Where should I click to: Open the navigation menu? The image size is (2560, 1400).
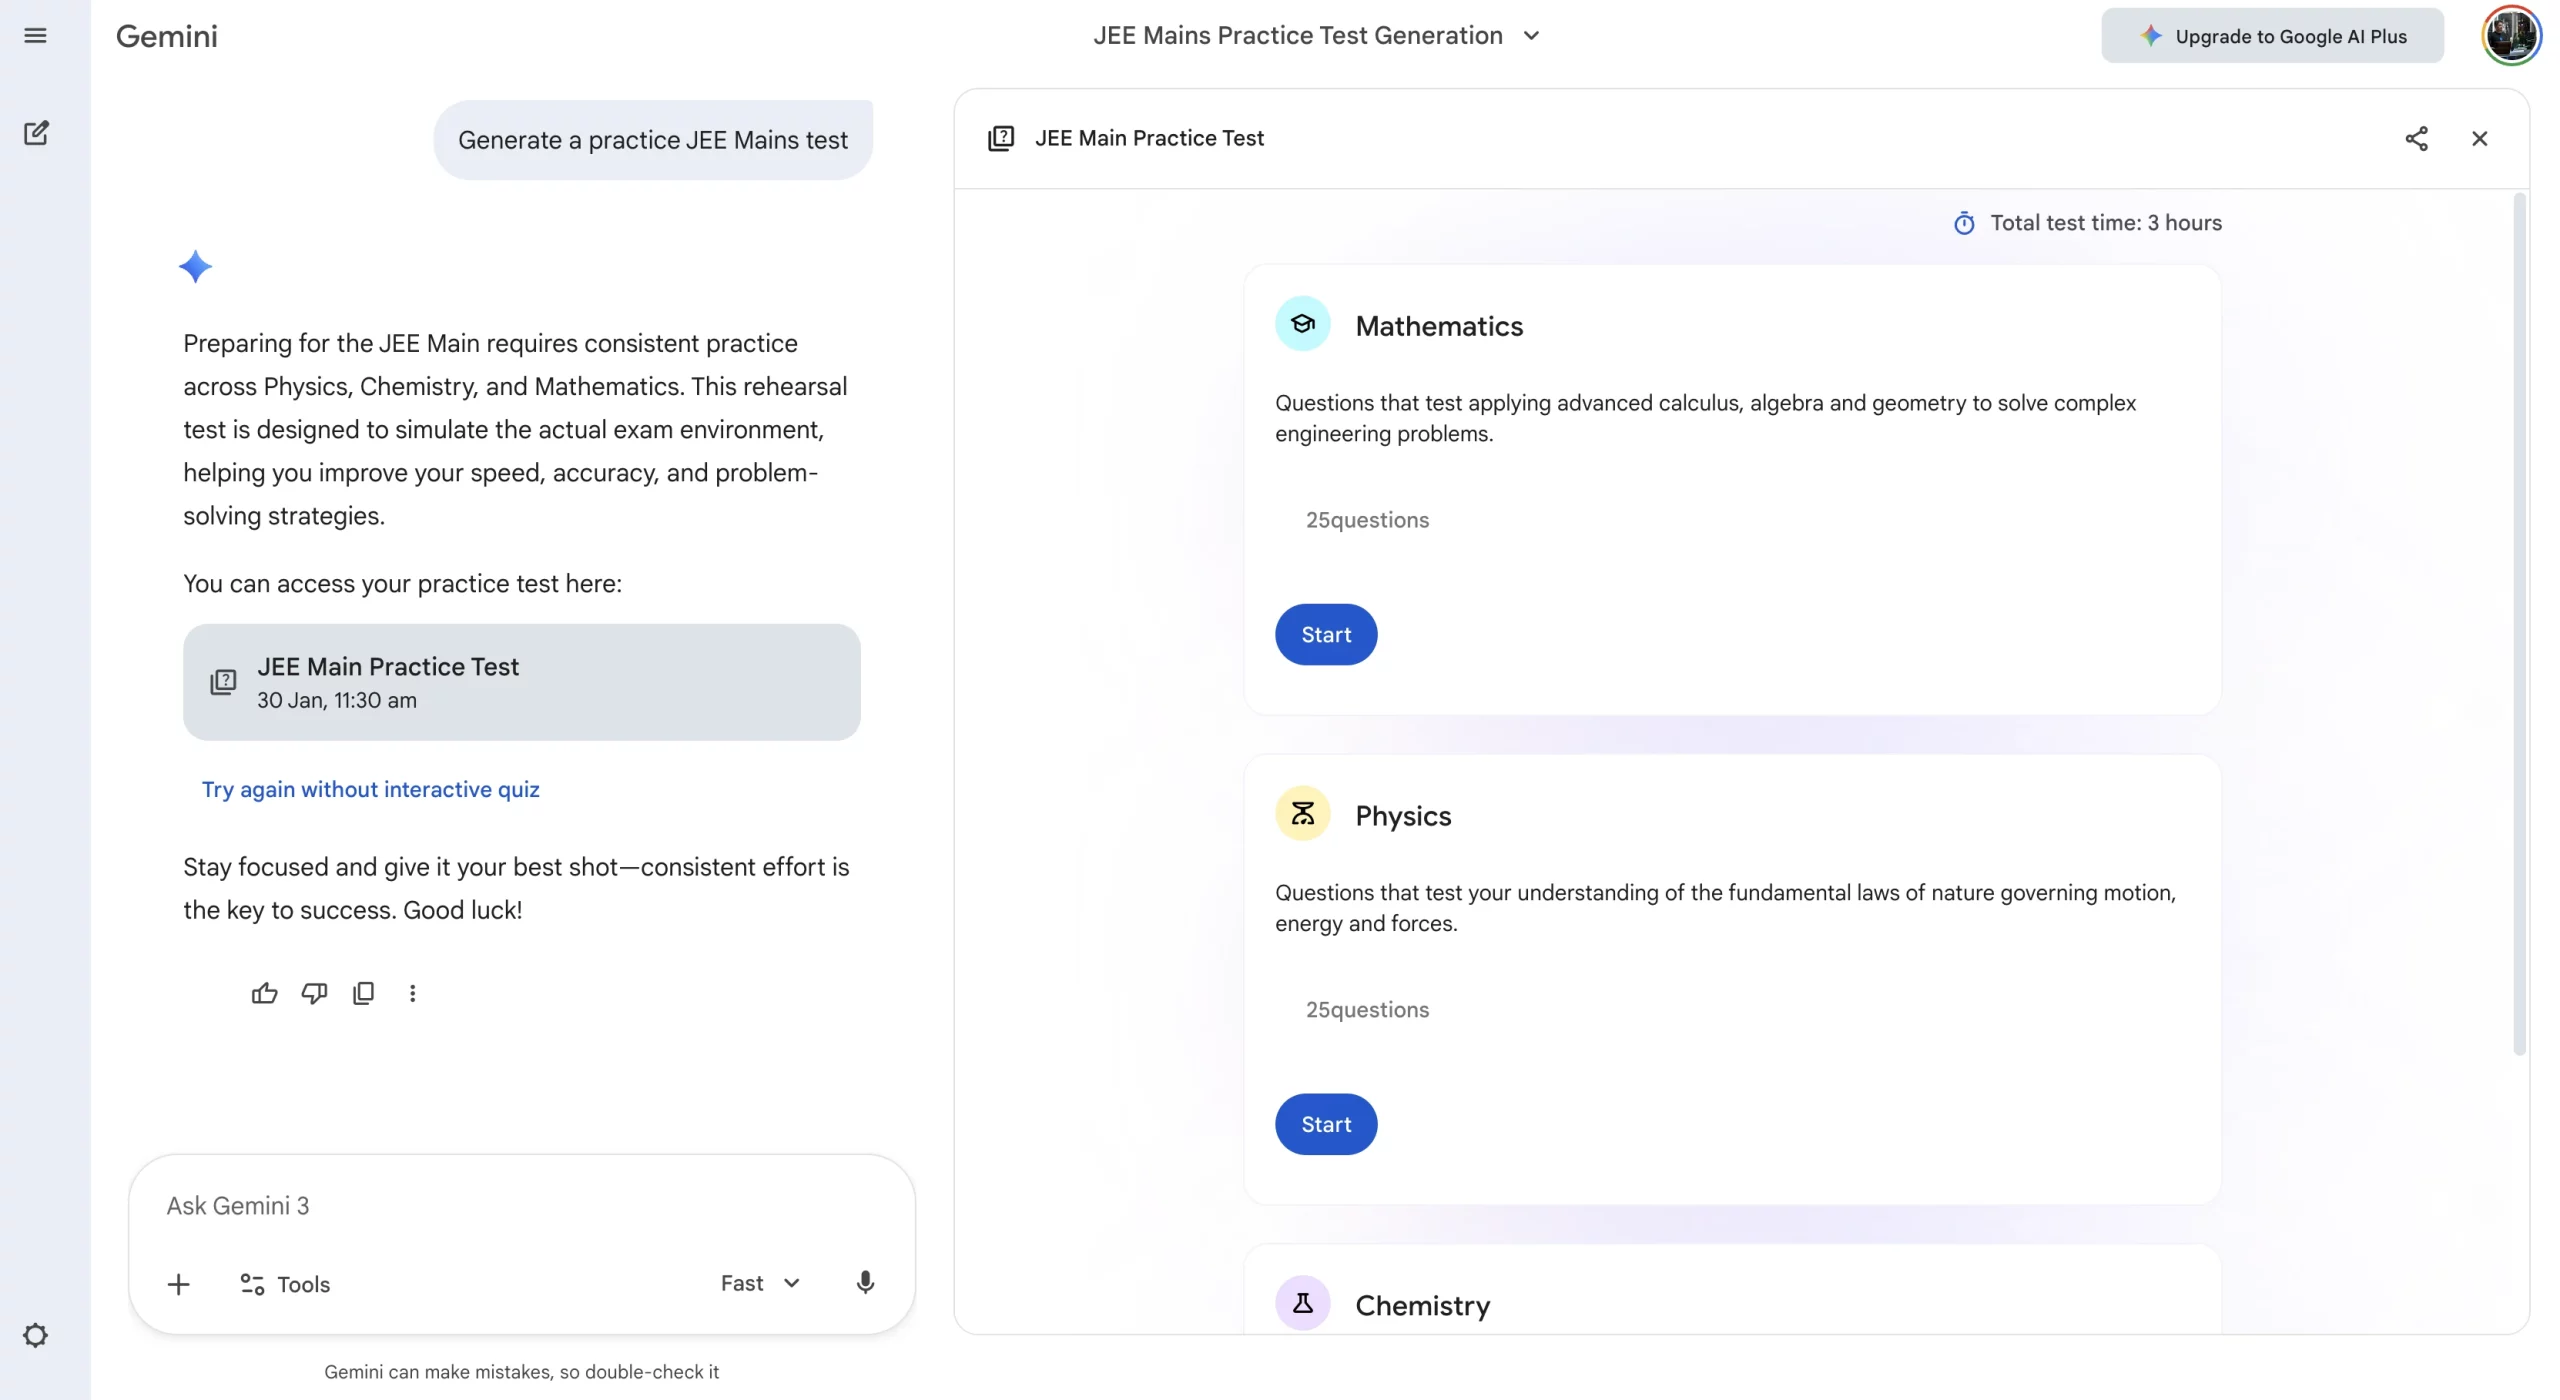35,36
